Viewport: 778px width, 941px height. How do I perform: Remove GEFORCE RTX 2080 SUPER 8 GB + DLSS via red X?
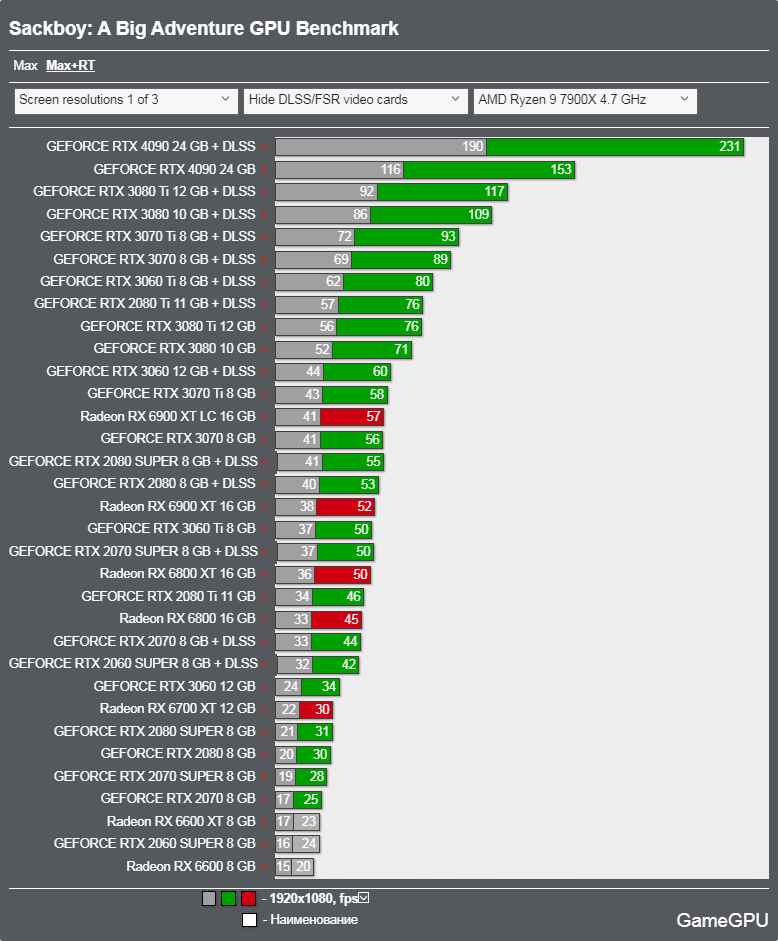click(265, 462)
